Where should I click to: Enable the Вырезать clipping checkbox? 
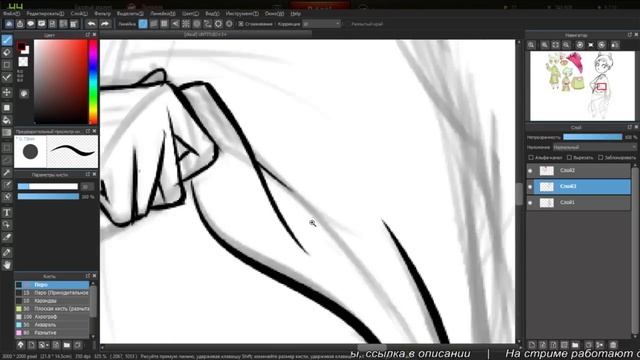click(569, 157)
